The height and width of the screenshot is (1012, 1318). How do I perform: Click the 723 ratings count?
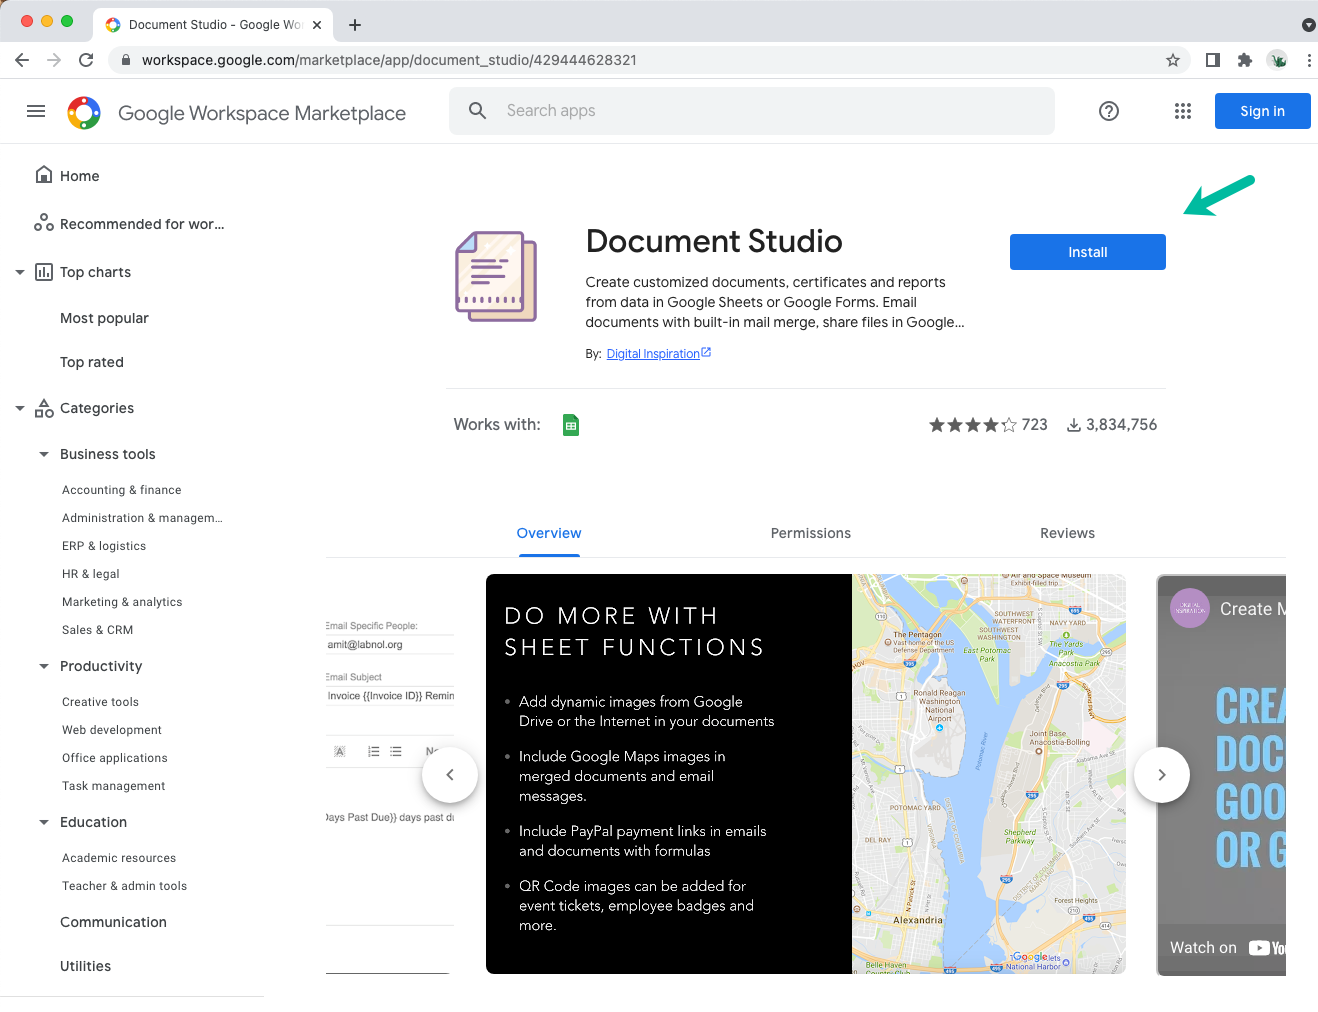1035,425
